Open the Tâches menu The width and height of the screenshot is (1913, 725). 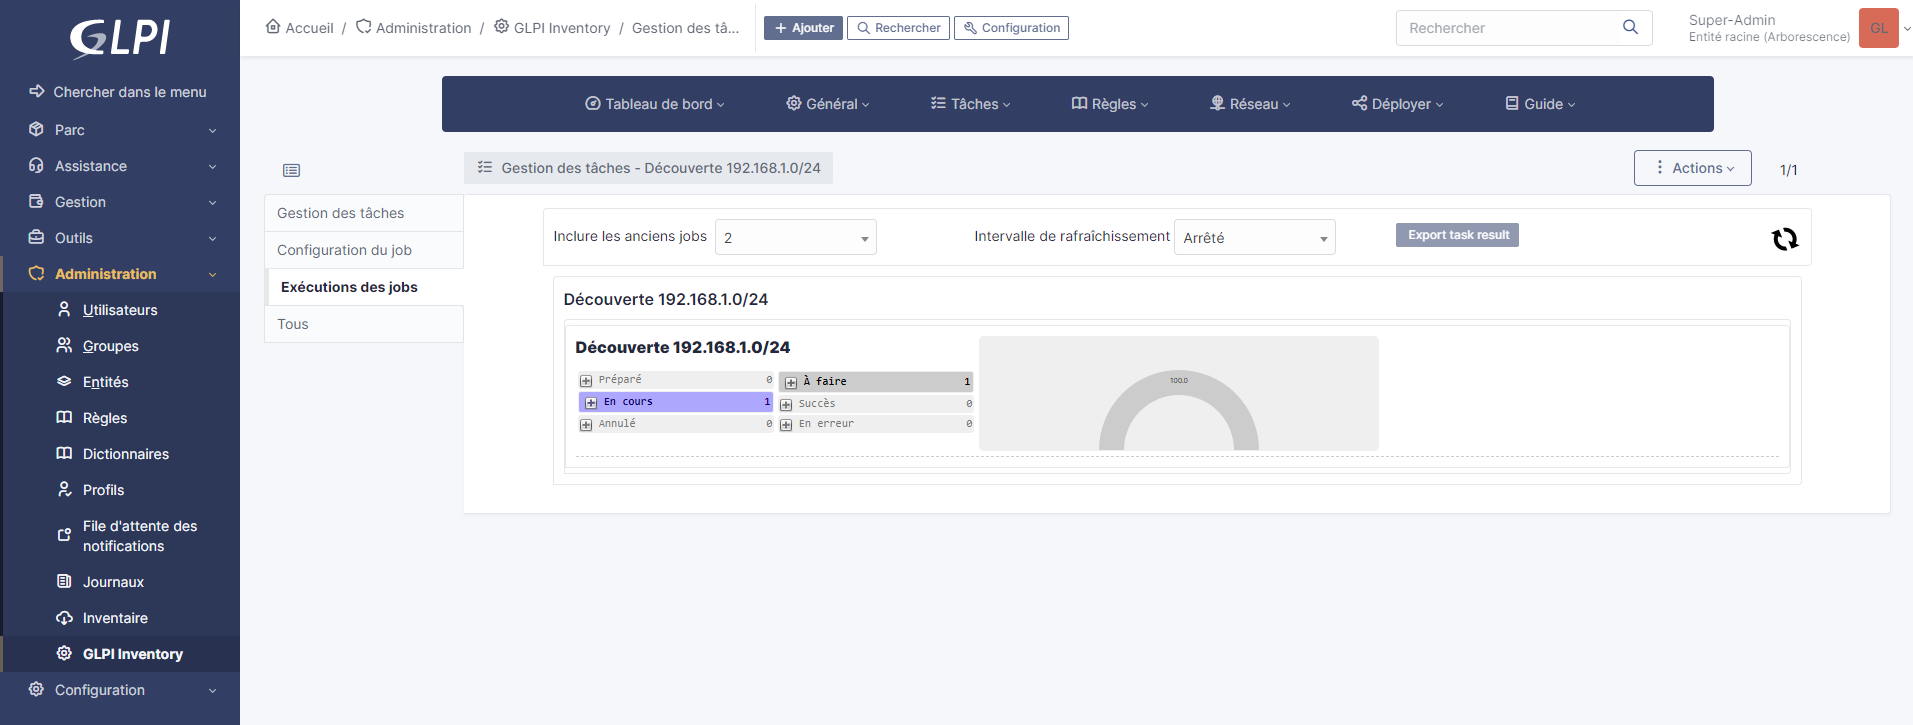point(971,104)
